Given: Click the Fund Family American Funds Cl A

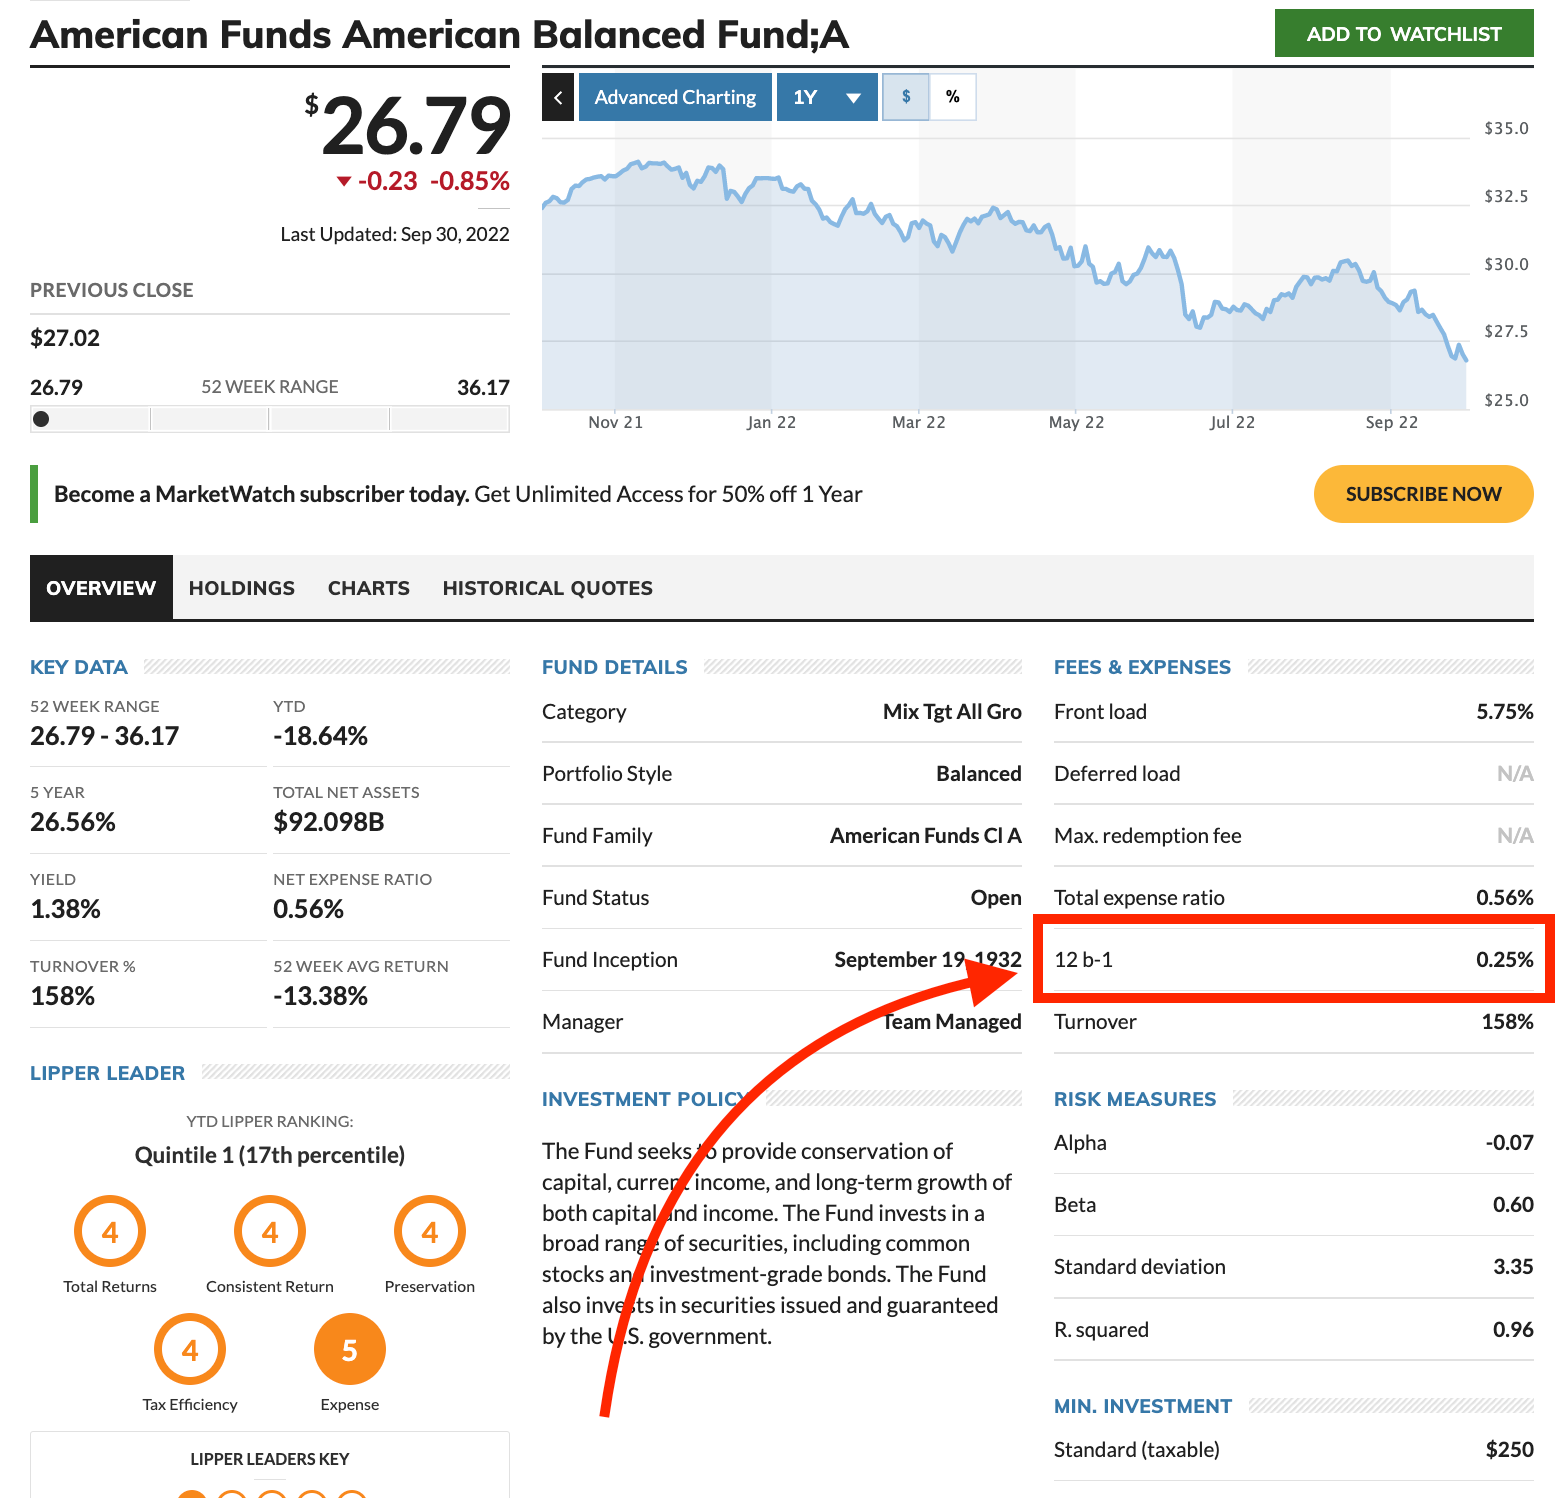Looking at the screenshot, I should point(926,836).
